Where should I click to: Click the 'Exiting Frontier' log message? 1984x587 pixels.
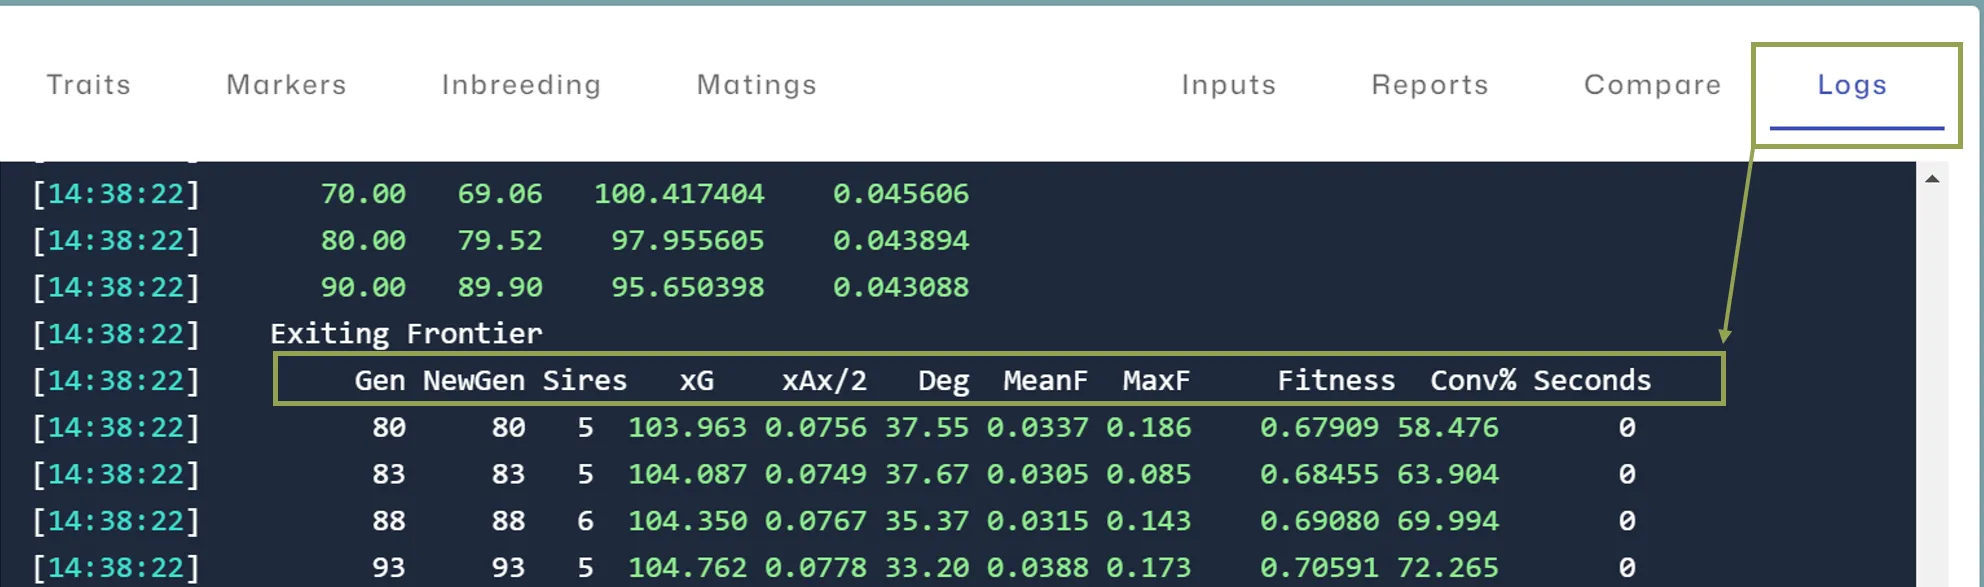click(406, 333)
